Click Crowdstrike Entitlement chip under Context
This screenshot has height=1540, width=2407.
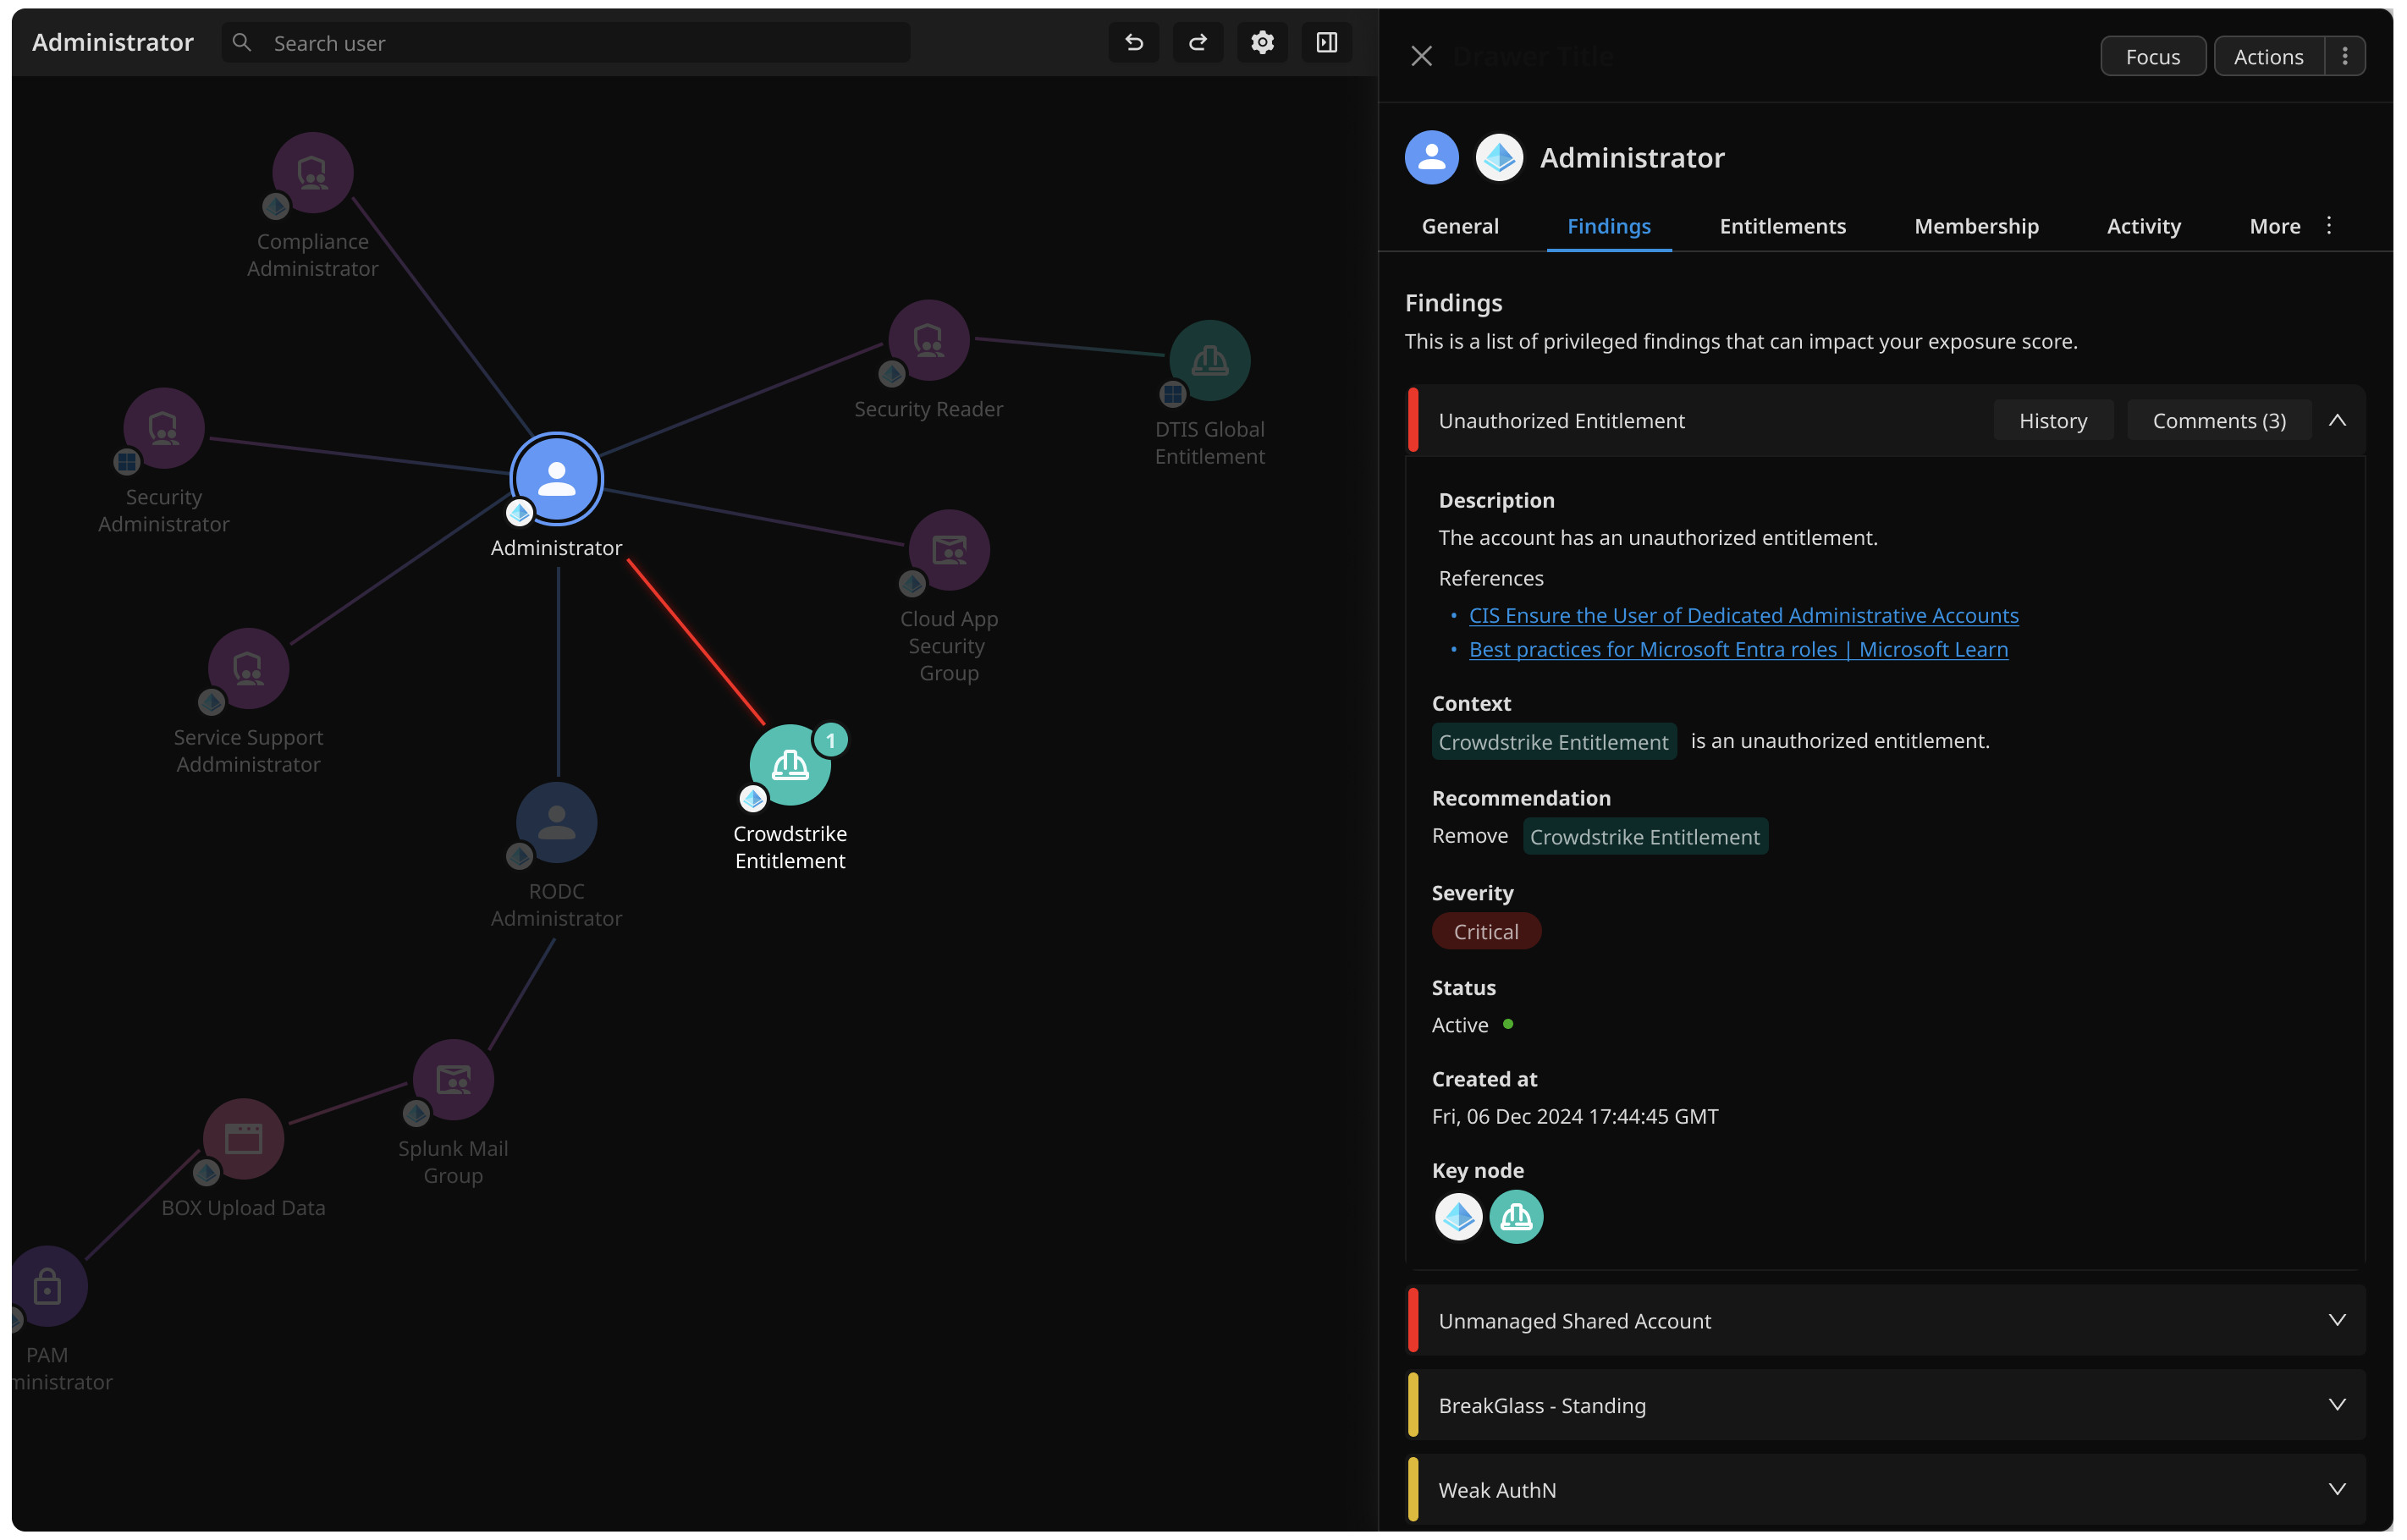click(1553, 741)
